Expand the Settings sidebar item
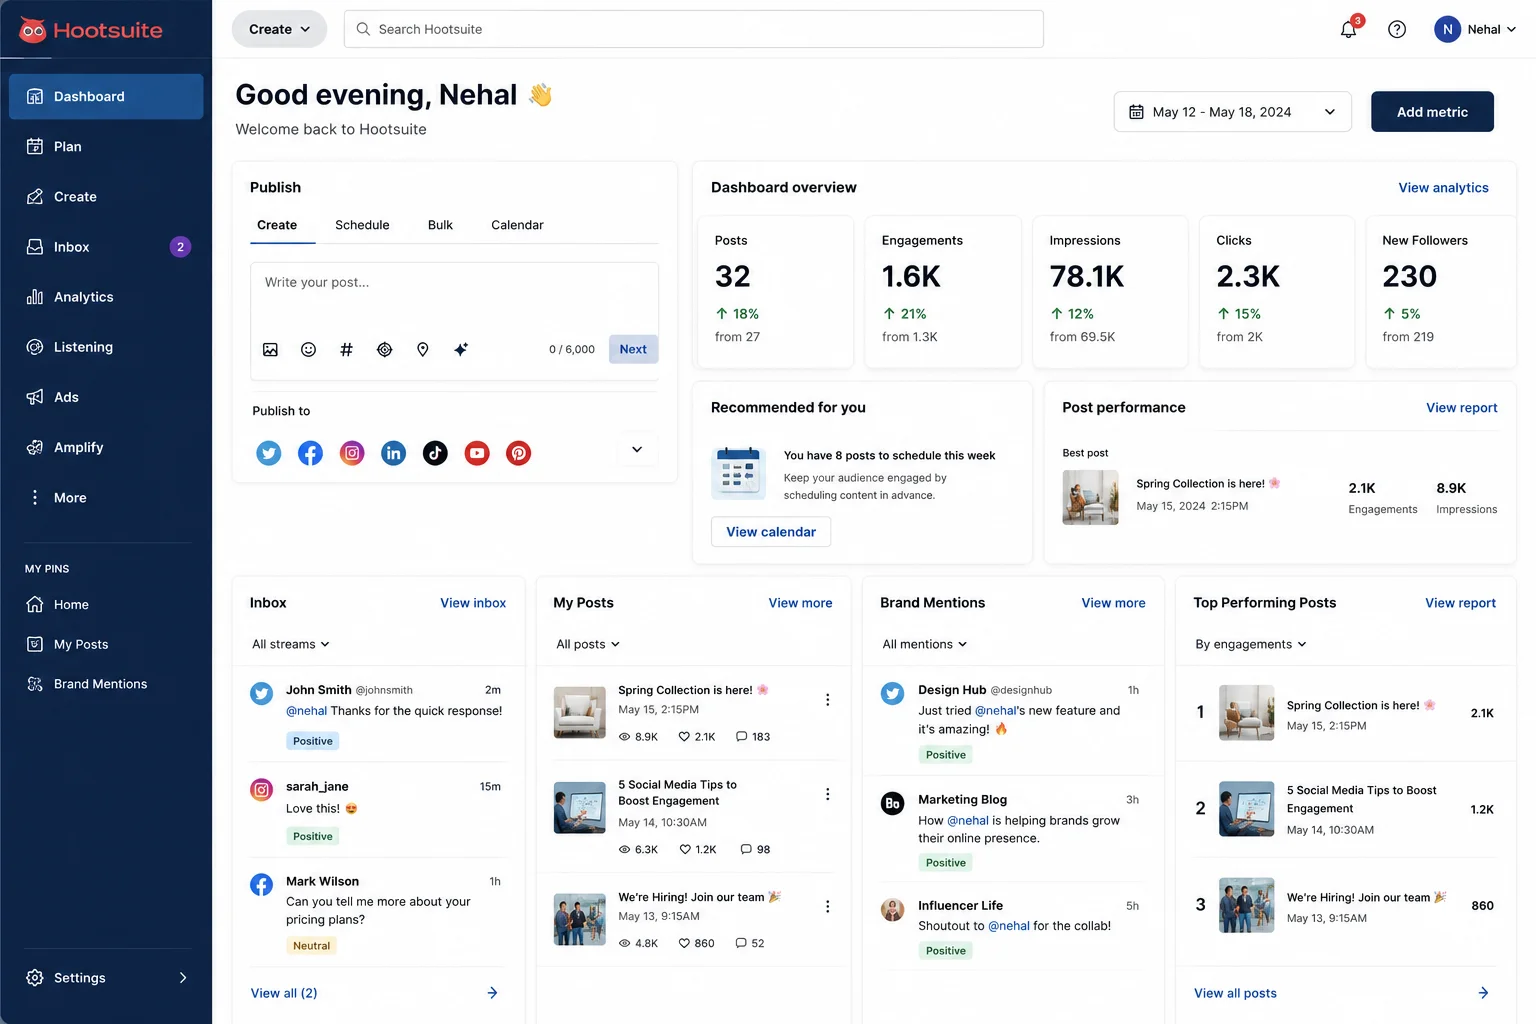This screenshot has height=1024, width=1536. [106, 978]
